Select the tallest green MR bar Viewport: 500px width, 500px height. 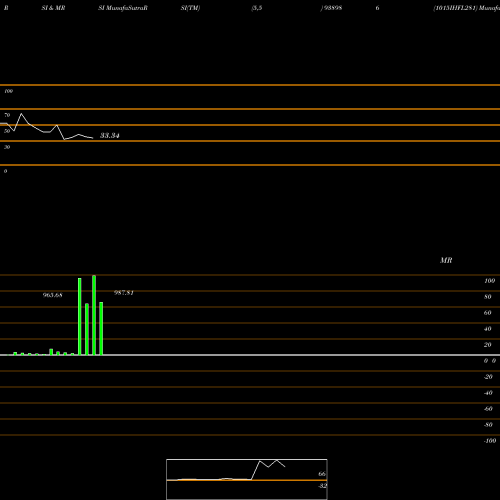pyautogui.click(x=94, y=315)
